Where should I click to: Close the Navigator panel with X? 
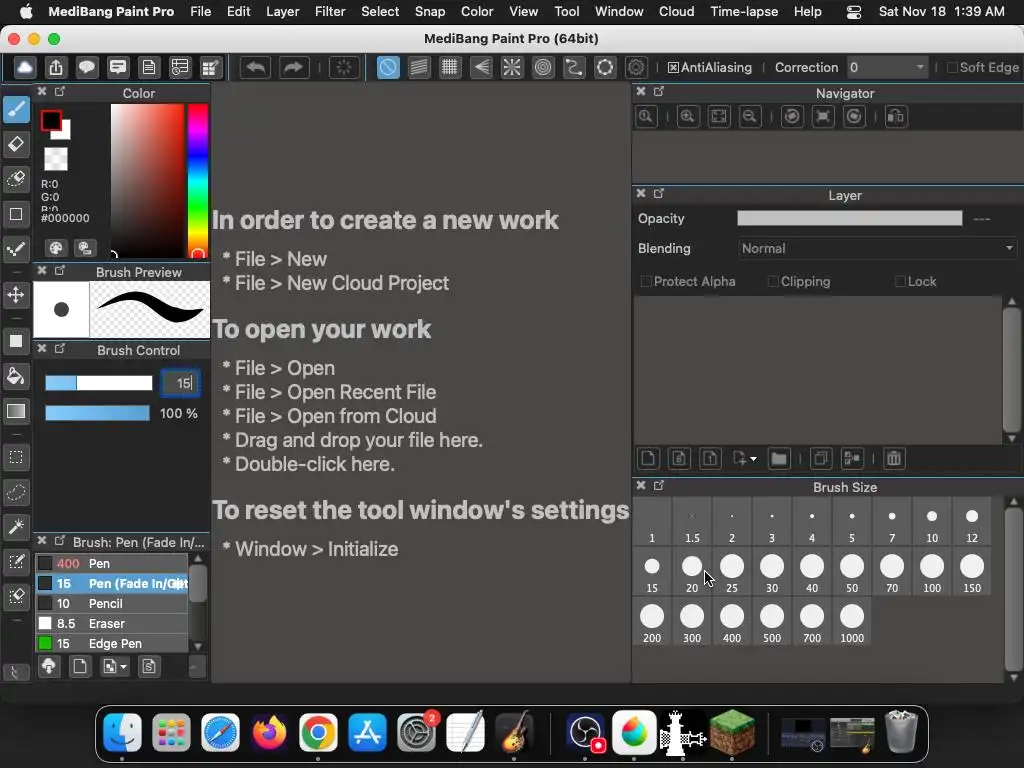641,91
